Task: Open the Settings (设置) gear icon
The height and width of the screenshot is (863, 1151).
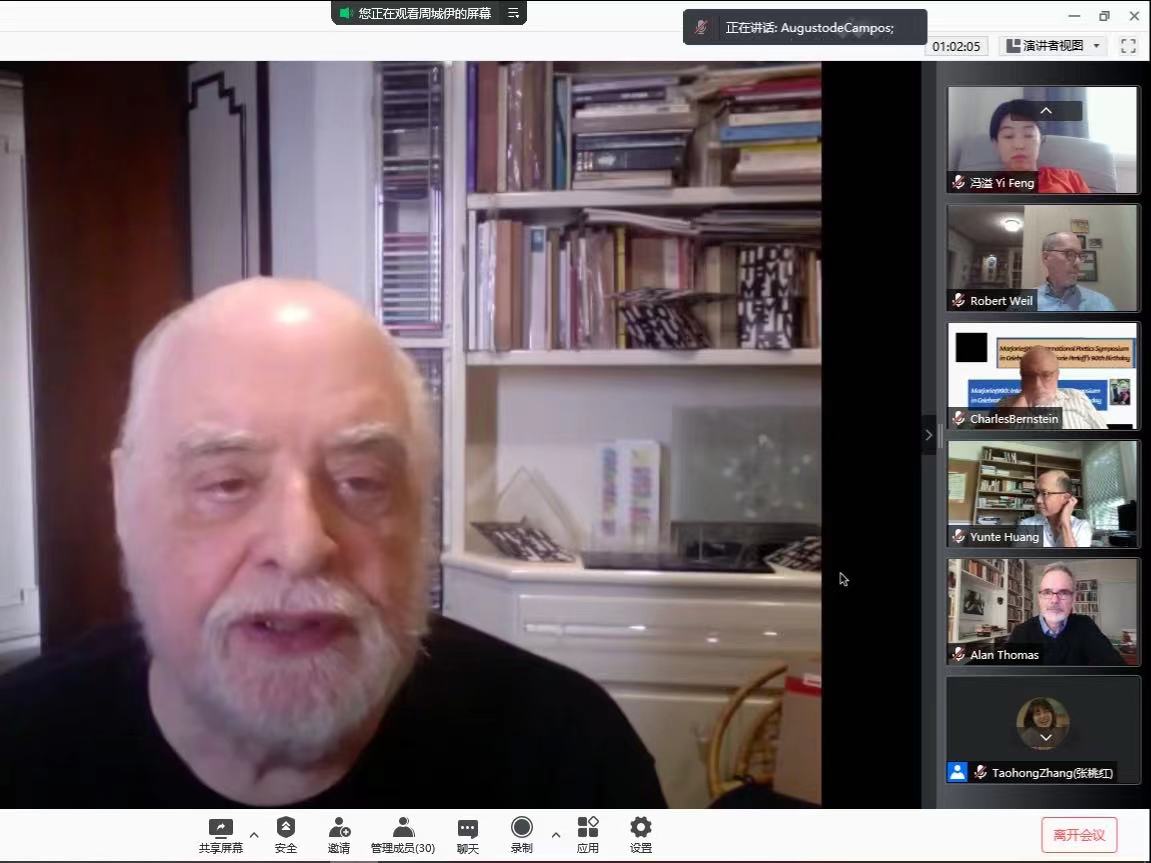Action: [641, 828]
